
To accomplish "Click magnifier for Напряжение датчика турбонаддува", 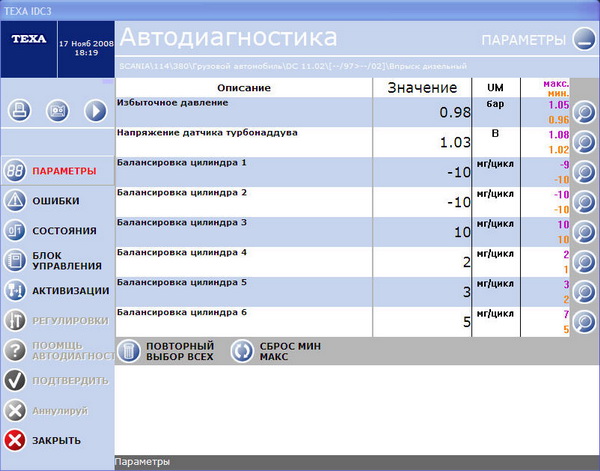I will tap(584, 142).
